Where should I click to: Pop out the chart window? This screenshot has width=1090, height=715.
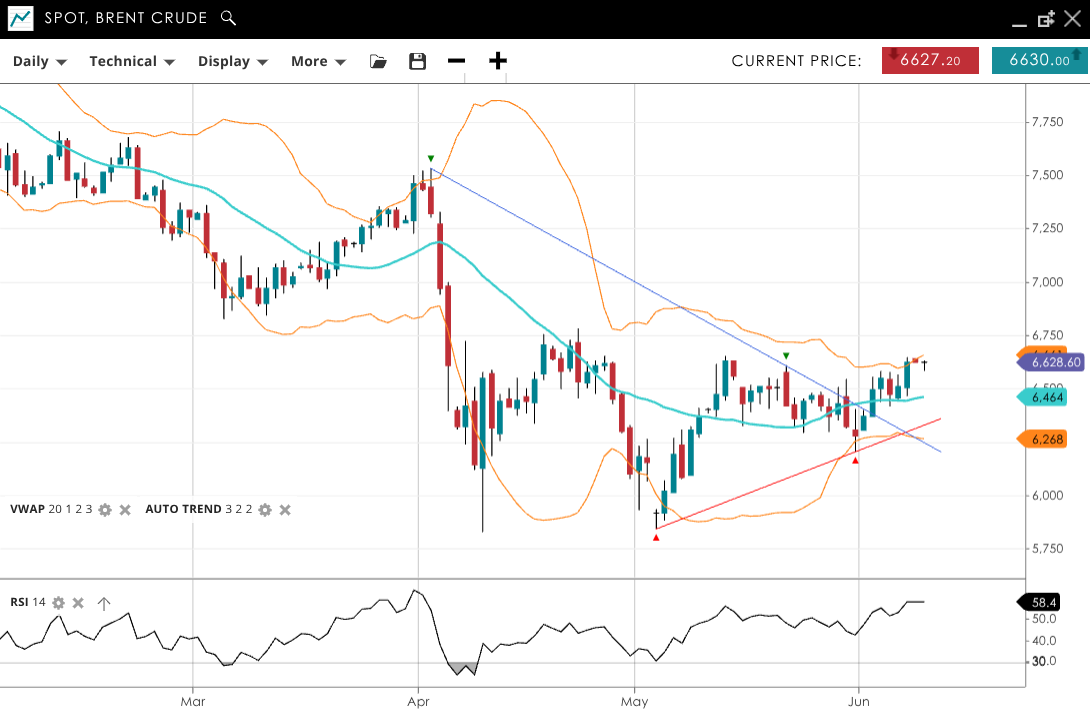click(x=1046, y=19)
